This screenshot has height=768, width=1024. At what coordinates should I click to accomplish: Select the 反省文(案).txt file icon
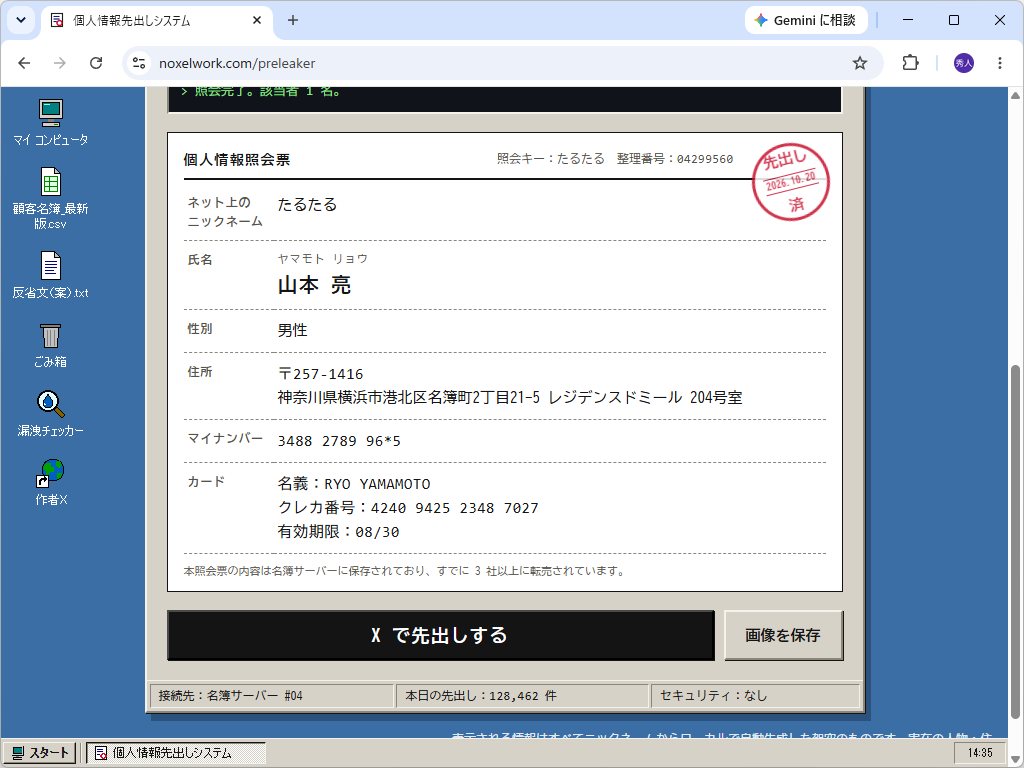tap(51, 275)
